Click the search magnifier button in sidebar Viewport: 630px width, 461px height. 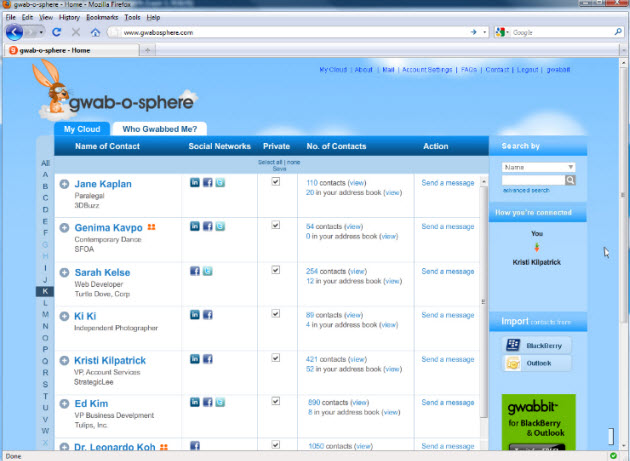click(570, 180)
